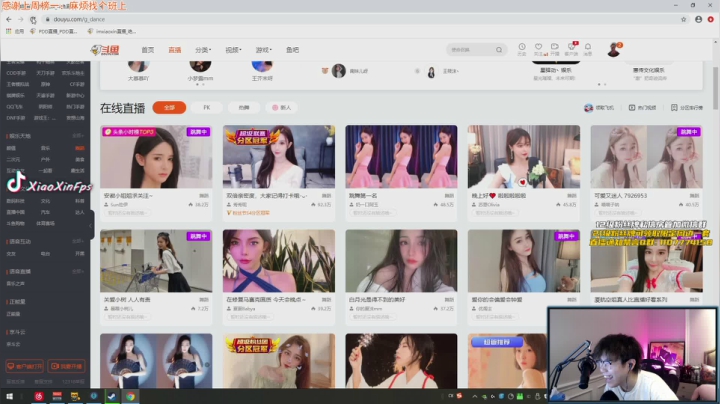Select 原神 category in sidebar
Screen dimensions: 720x404
45,84
